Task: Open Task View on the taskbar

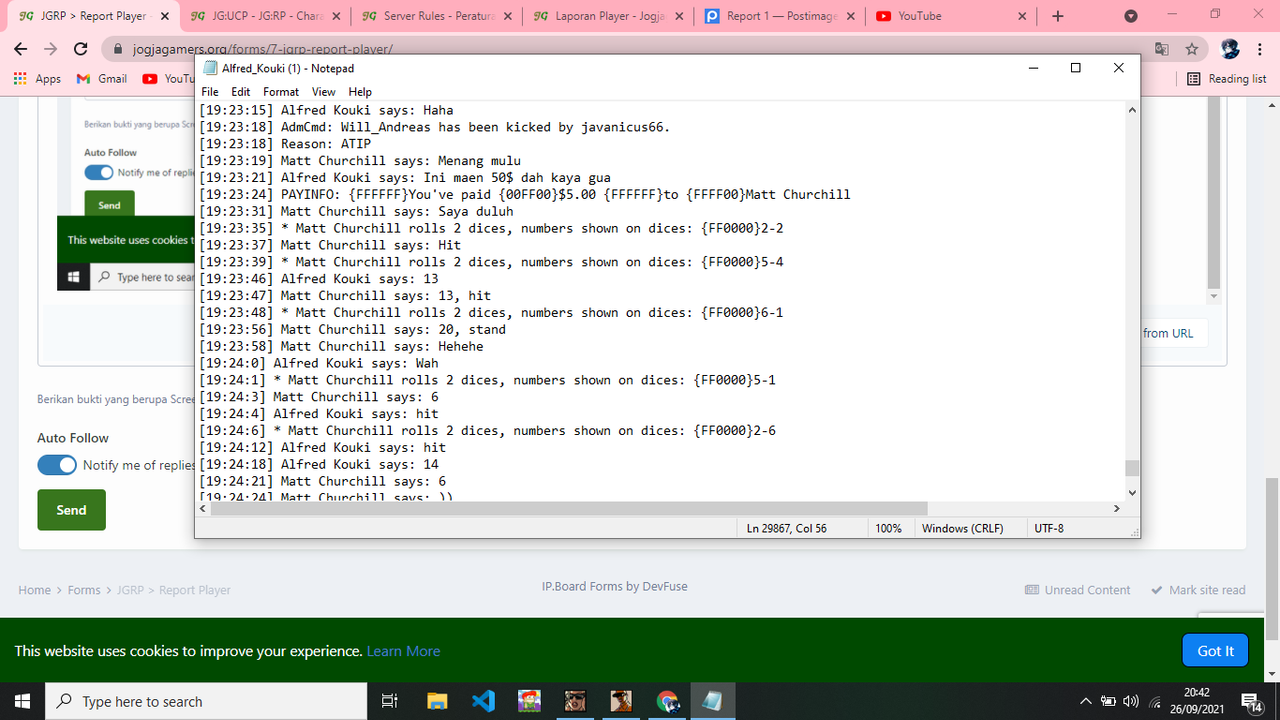Action: (x=391, y=701)
